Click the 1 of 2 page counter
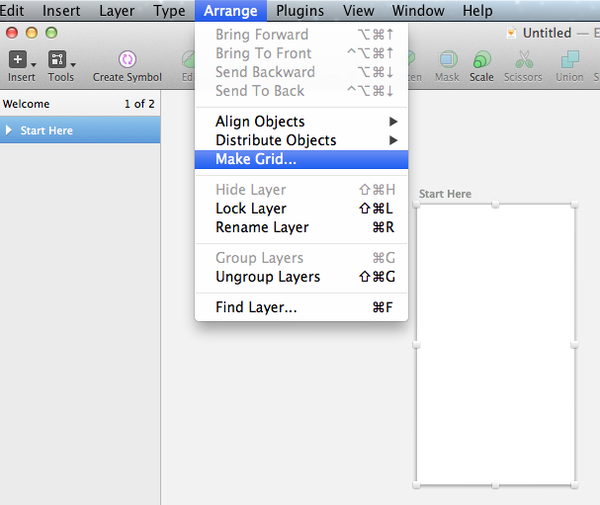600x505 pixels. [x=139, y=104]
